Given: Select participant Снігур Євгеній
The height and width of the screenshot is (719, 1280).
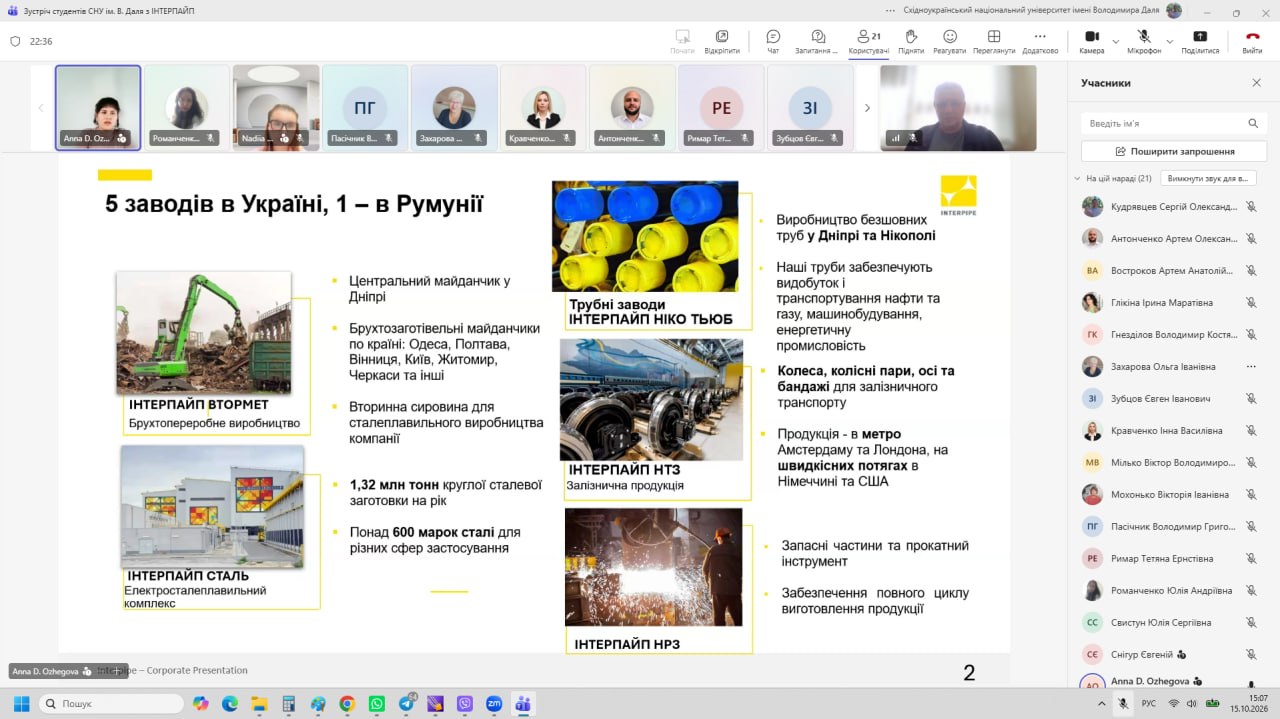Looking at the screenshot, I should click(1170, 655).
